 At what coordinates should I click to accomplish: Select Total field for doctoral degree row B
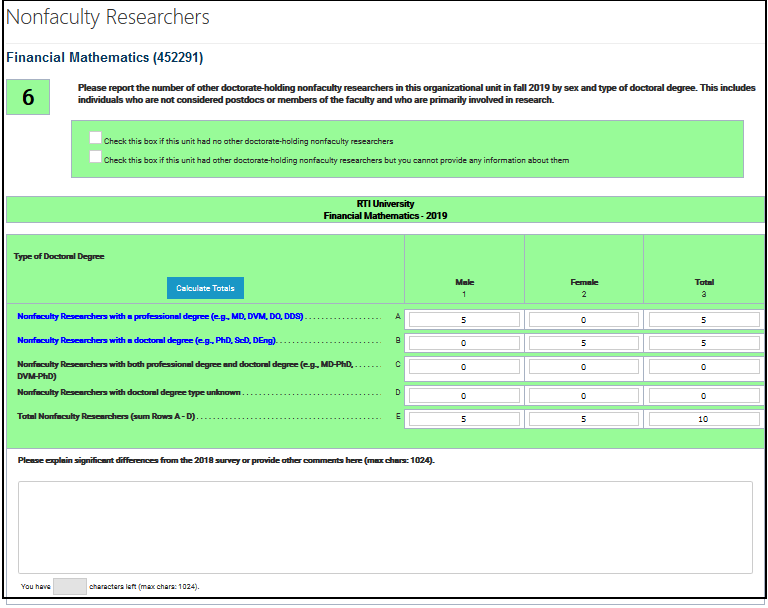point(704,343)
